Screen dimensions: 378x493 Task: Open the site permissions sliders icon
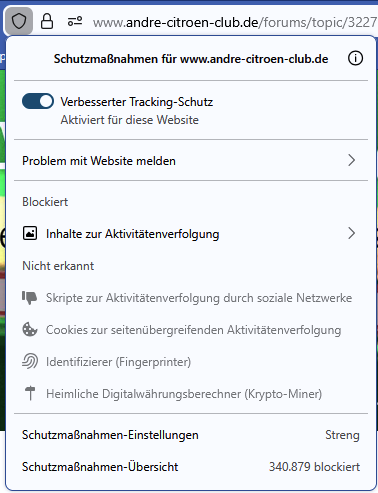pos(75,22)
